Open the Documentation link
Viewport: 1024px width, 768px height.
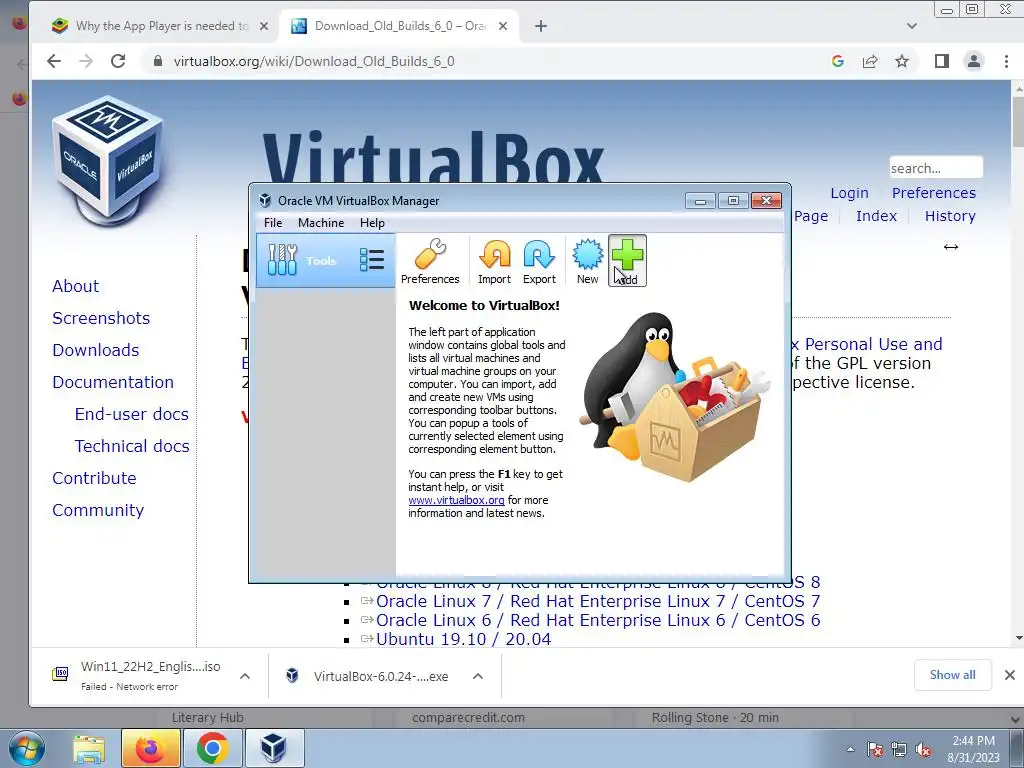tap(113, 382)
